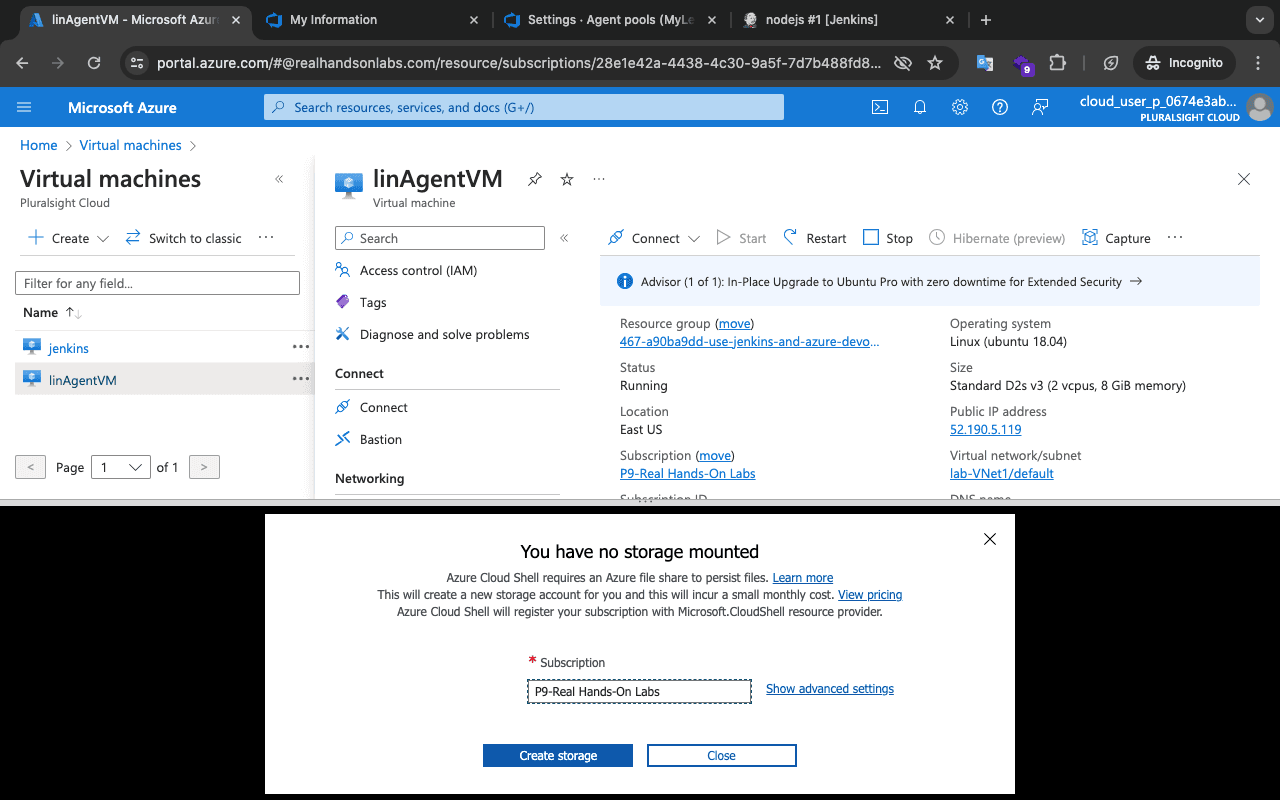Screen dimensions: 1280x800
Task: Open Diagnose and solve problems
Action: pyautogui.click(x=444, y=334)
